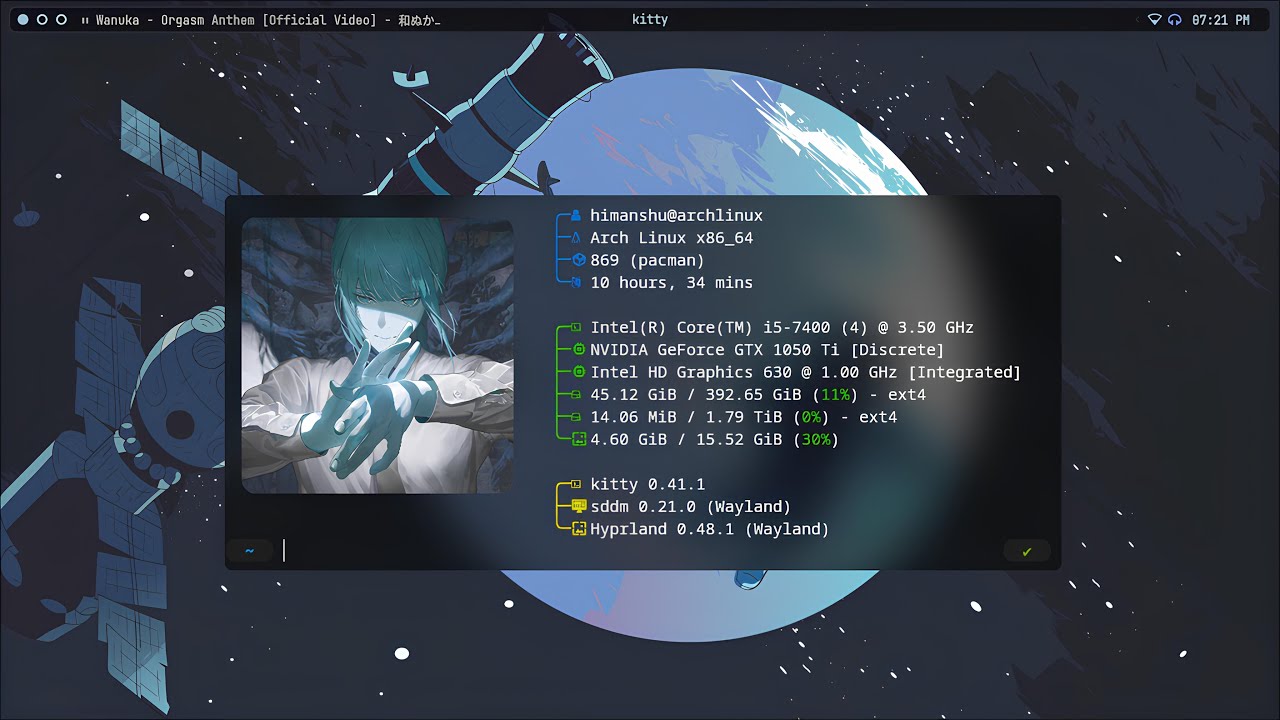
Task: Click the green checkmark status segment
Action: [1027, 551]
